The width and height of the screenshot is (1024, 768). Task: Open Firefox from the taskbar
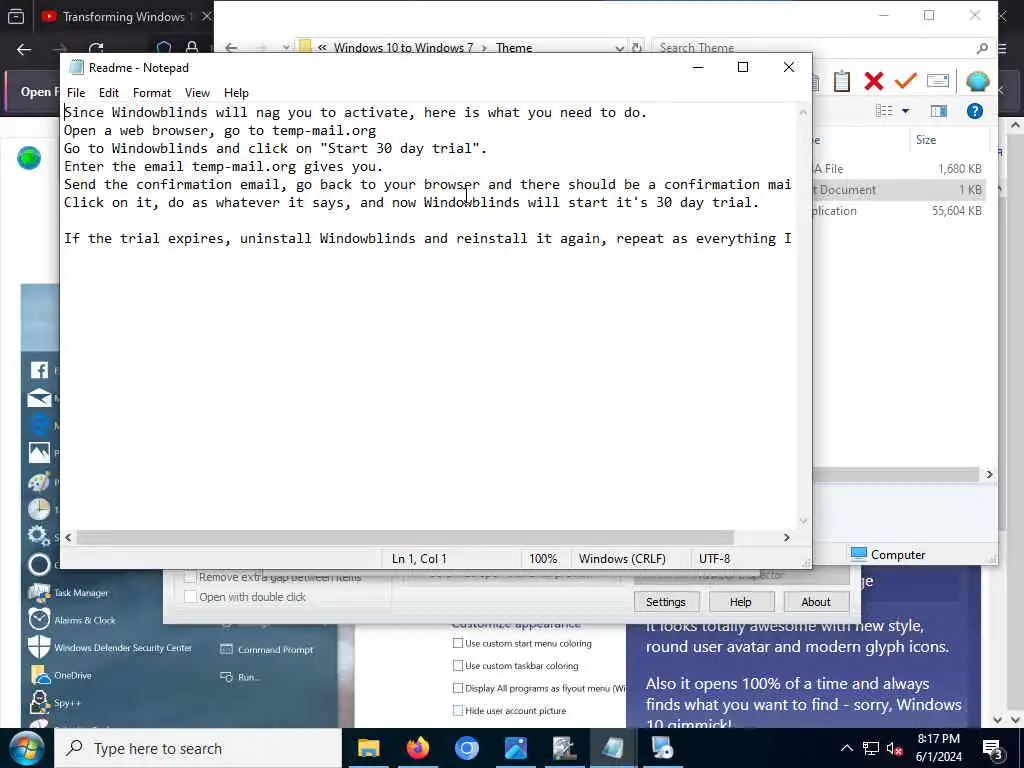tap(418, 748)
